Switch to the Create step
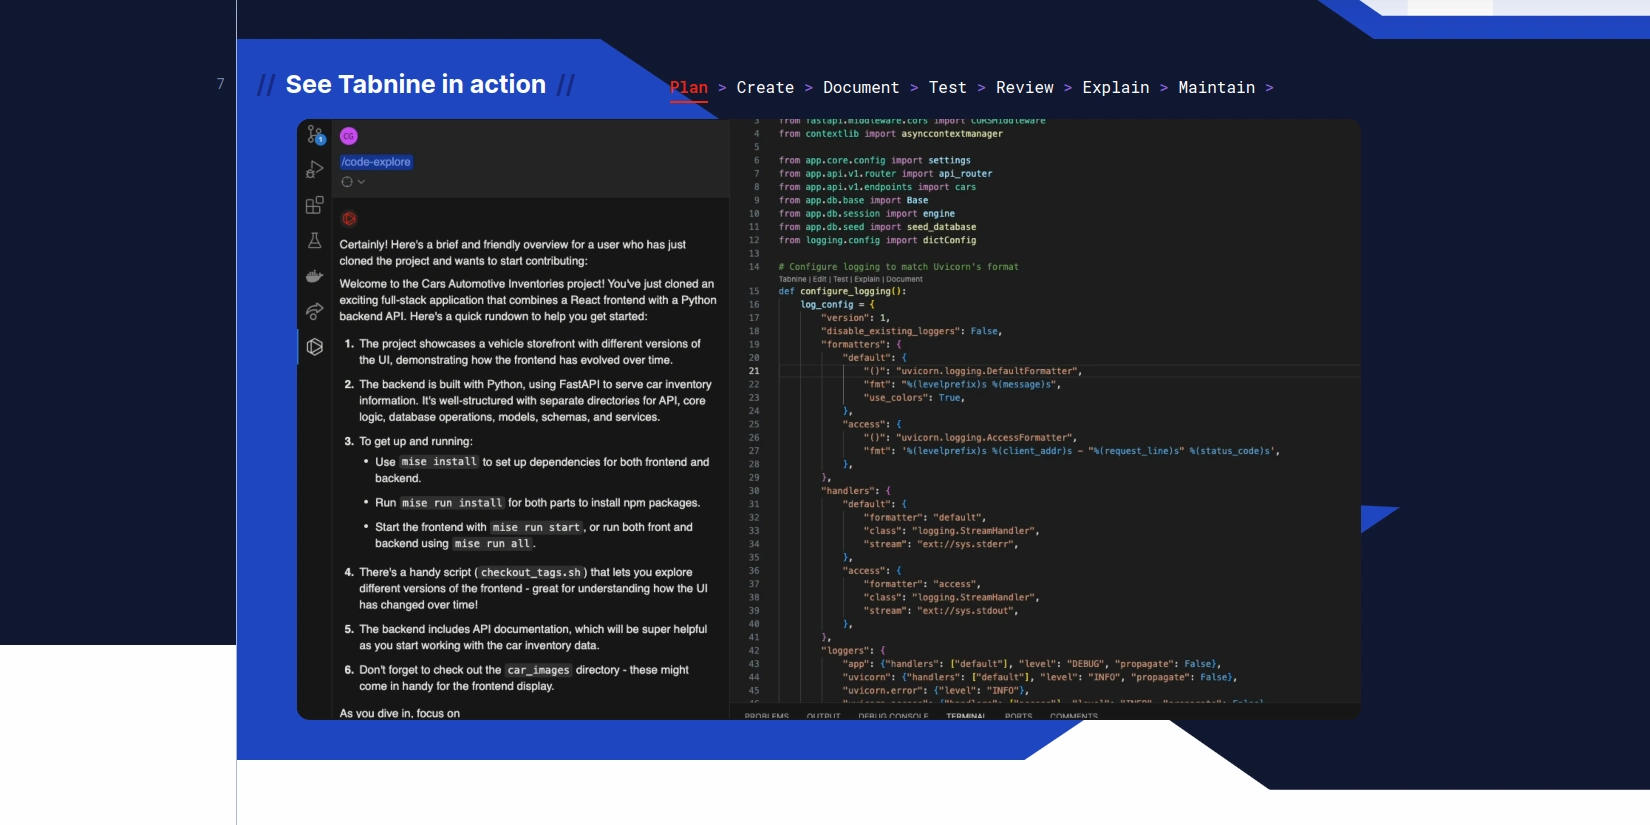 point(765,88)
